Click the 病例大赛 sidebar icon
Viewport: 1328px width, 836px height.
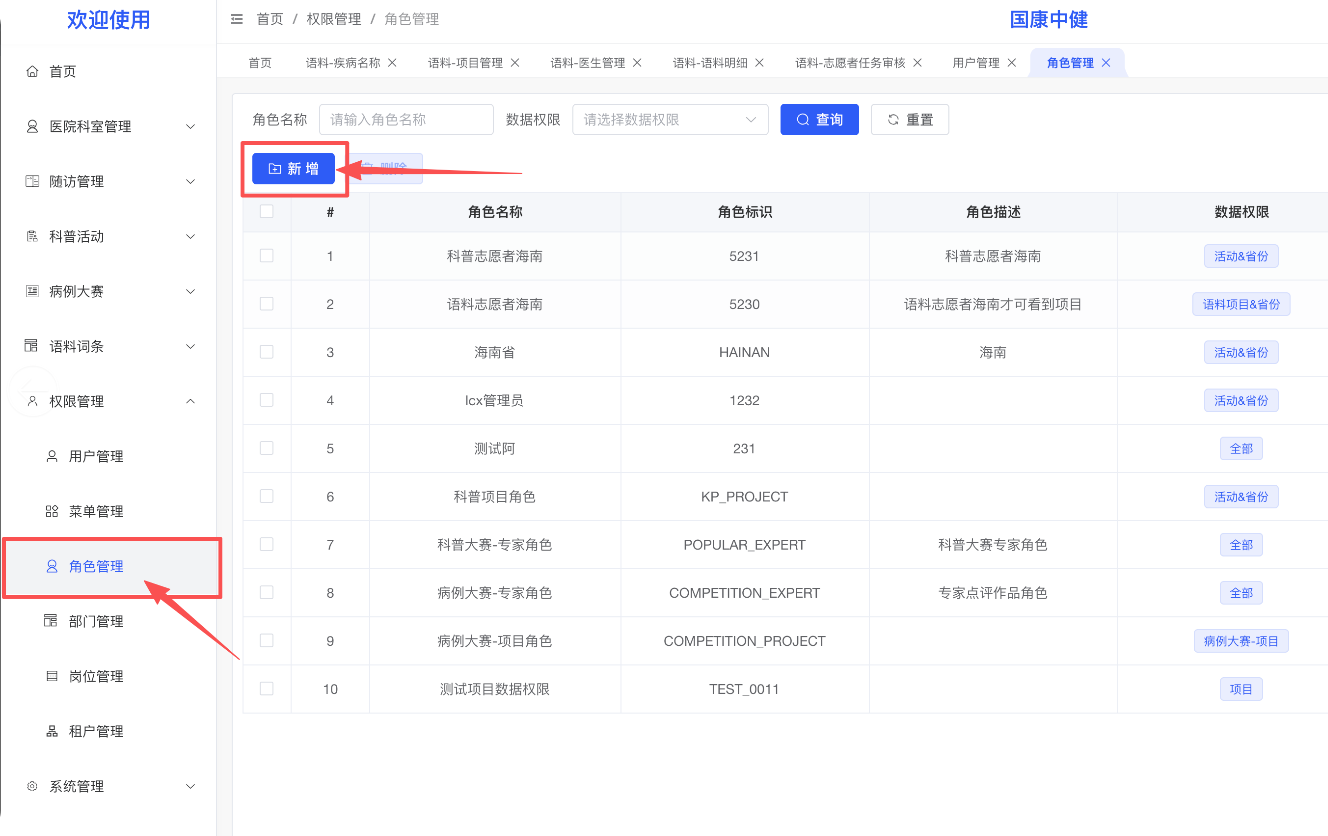32,292
